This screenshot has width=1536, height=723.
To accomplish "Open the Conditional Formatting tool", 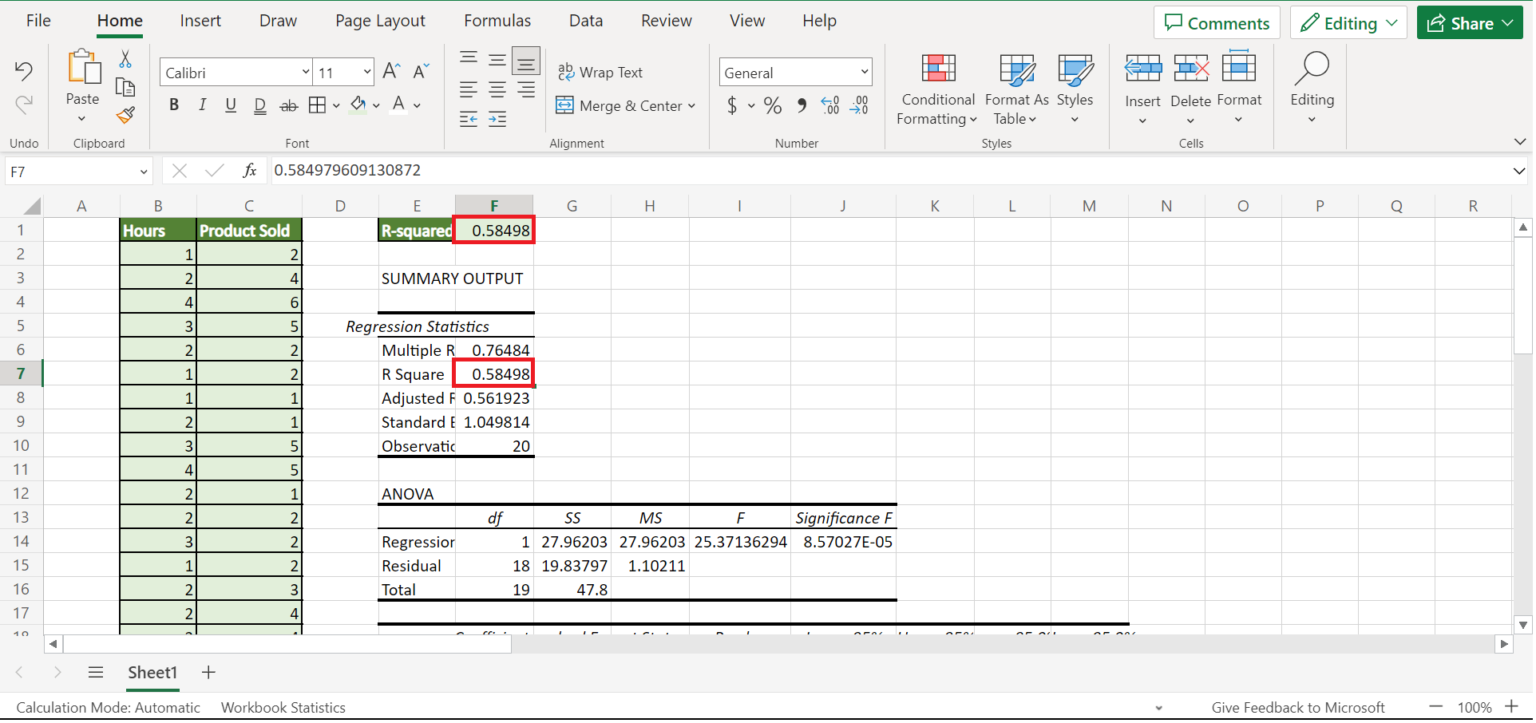I will coord(936,90).
